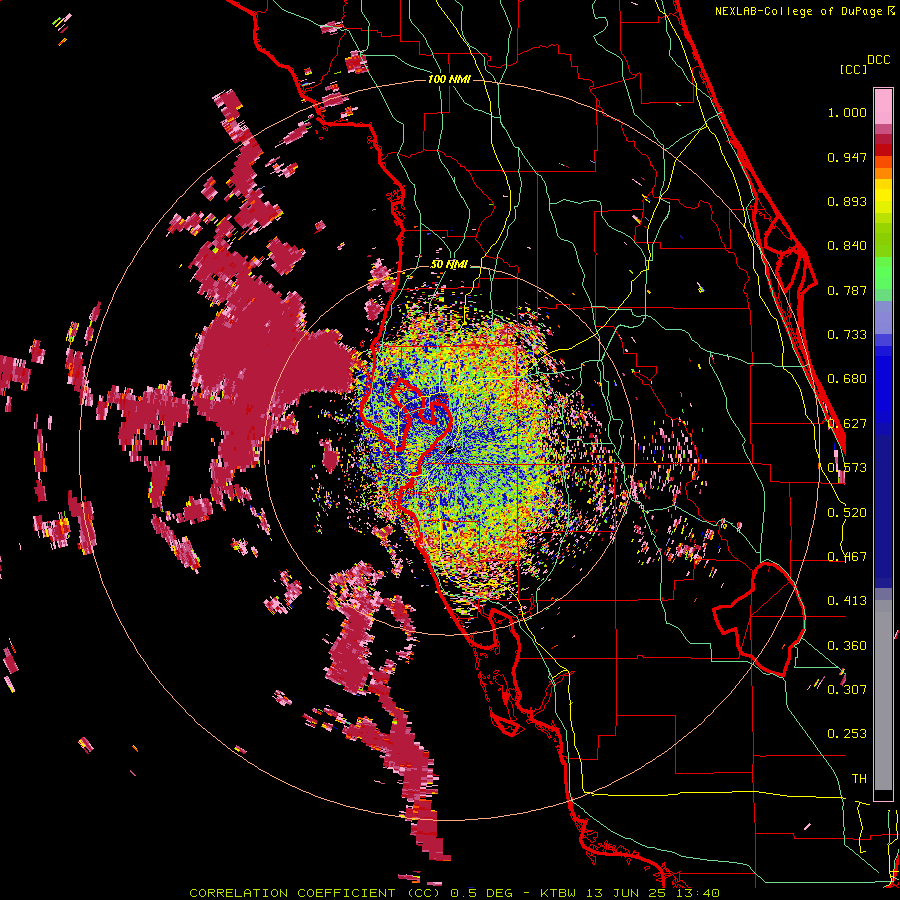Select the 0.840 legend value
The width and height of the screenshot is (900, 900).
(847, 246)
